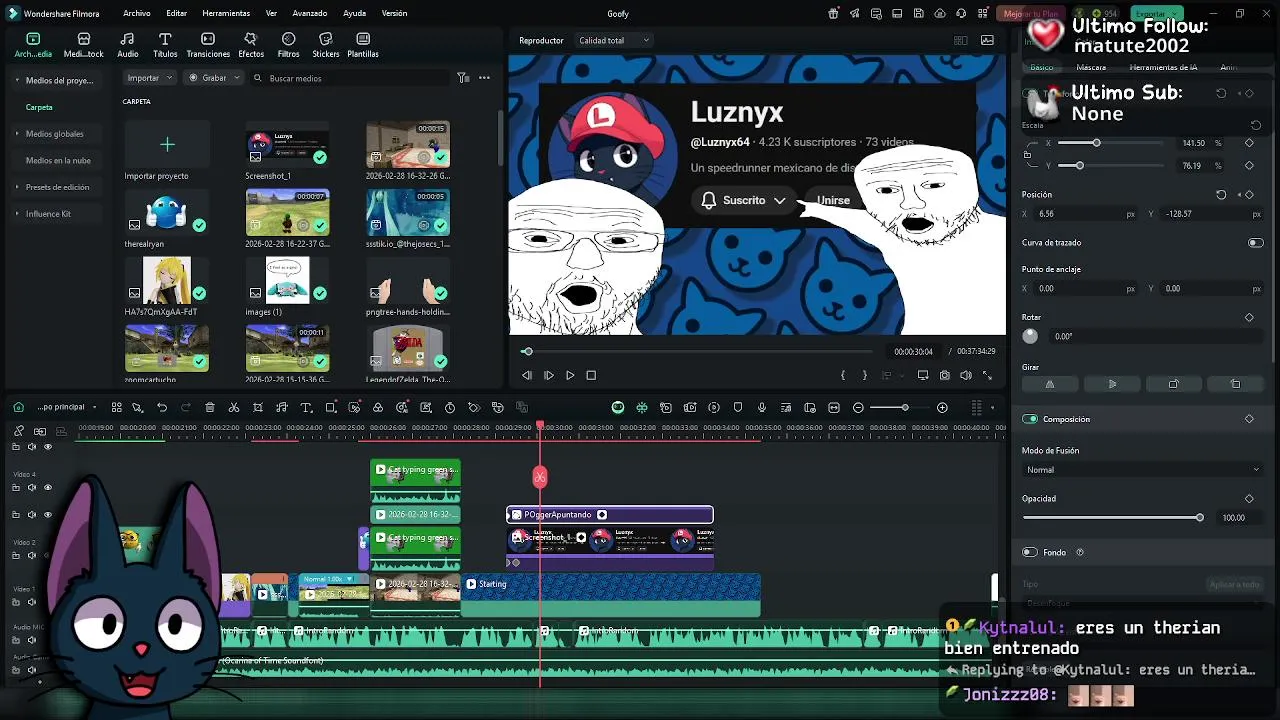Image resolution: width=1280 pixels, height=720 pixels.
Task: Open the Media stock panel
Action: click(83, 45)
